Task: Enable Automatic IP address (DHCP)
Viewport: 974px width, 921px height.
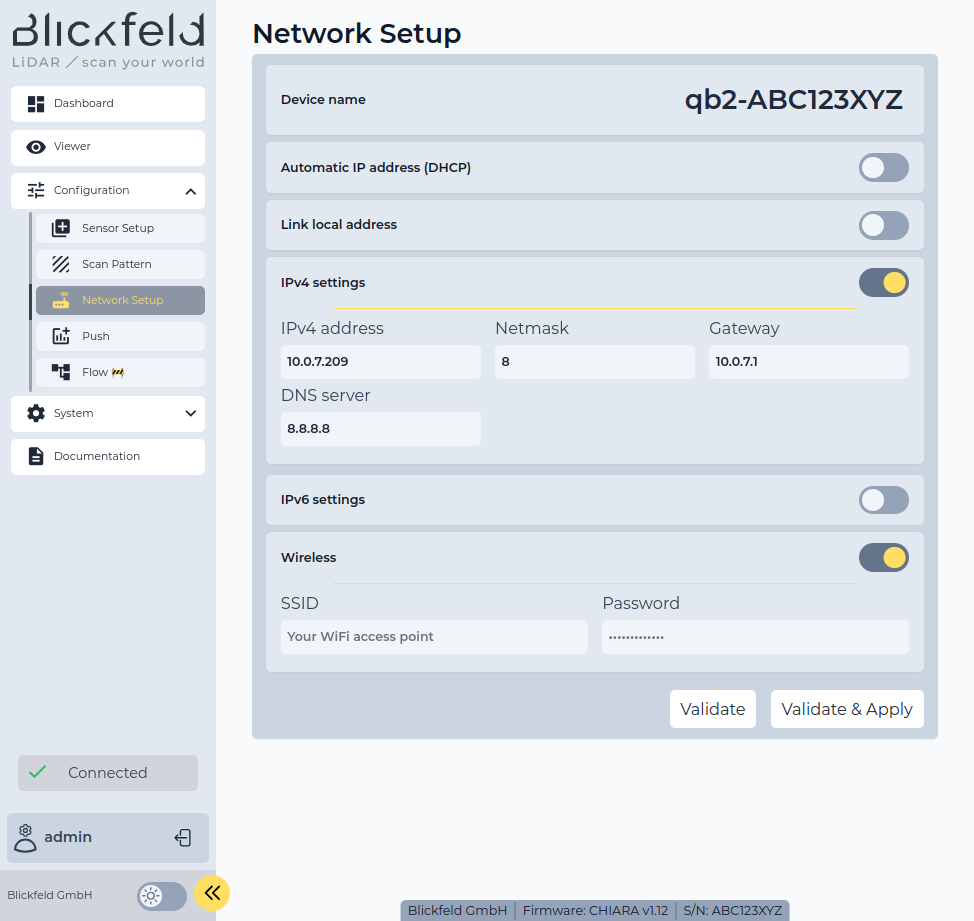Action: coord(883,167)
